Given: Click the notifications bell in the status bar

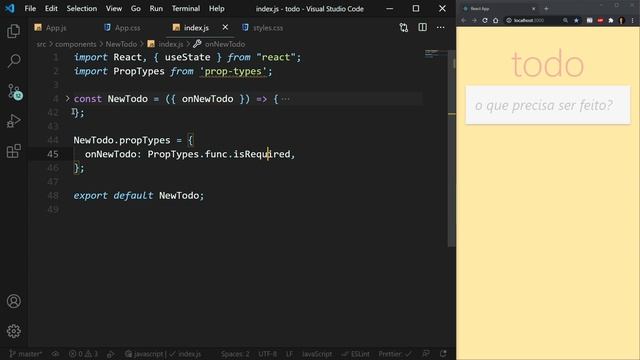Looking at the screenshot, I should [443, 354].
